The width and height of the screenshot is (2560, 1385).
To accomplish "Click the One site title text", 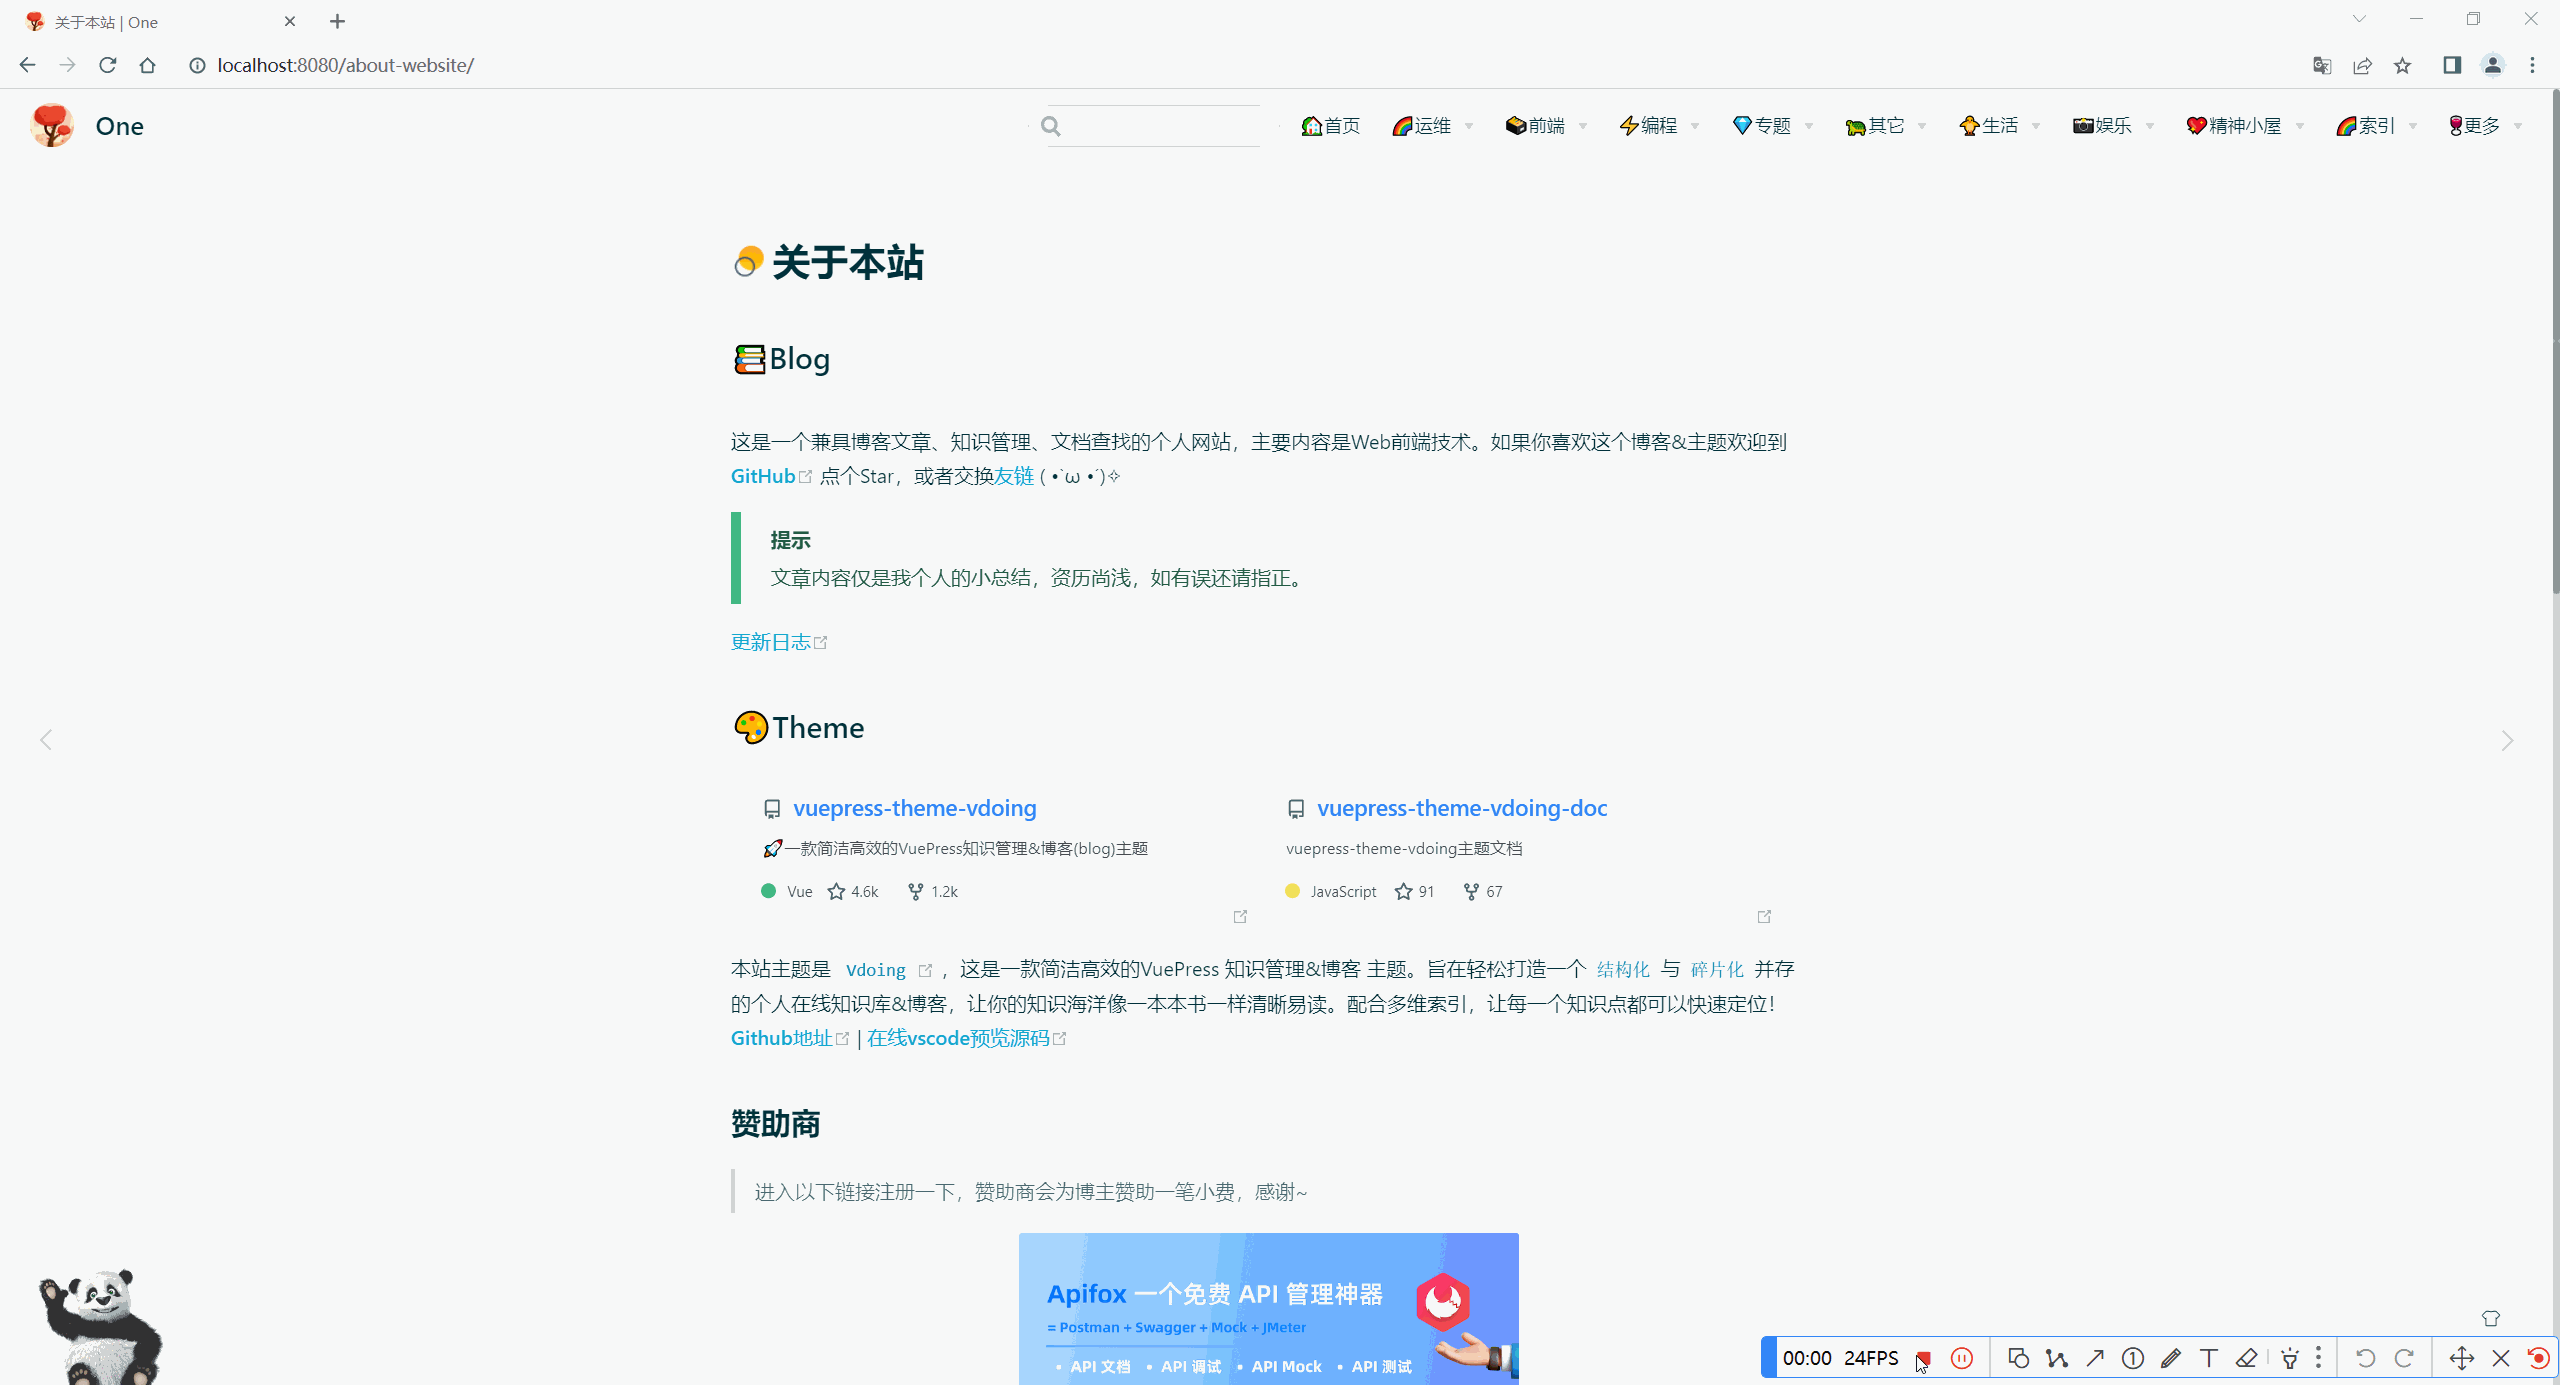I will [120, 126].
